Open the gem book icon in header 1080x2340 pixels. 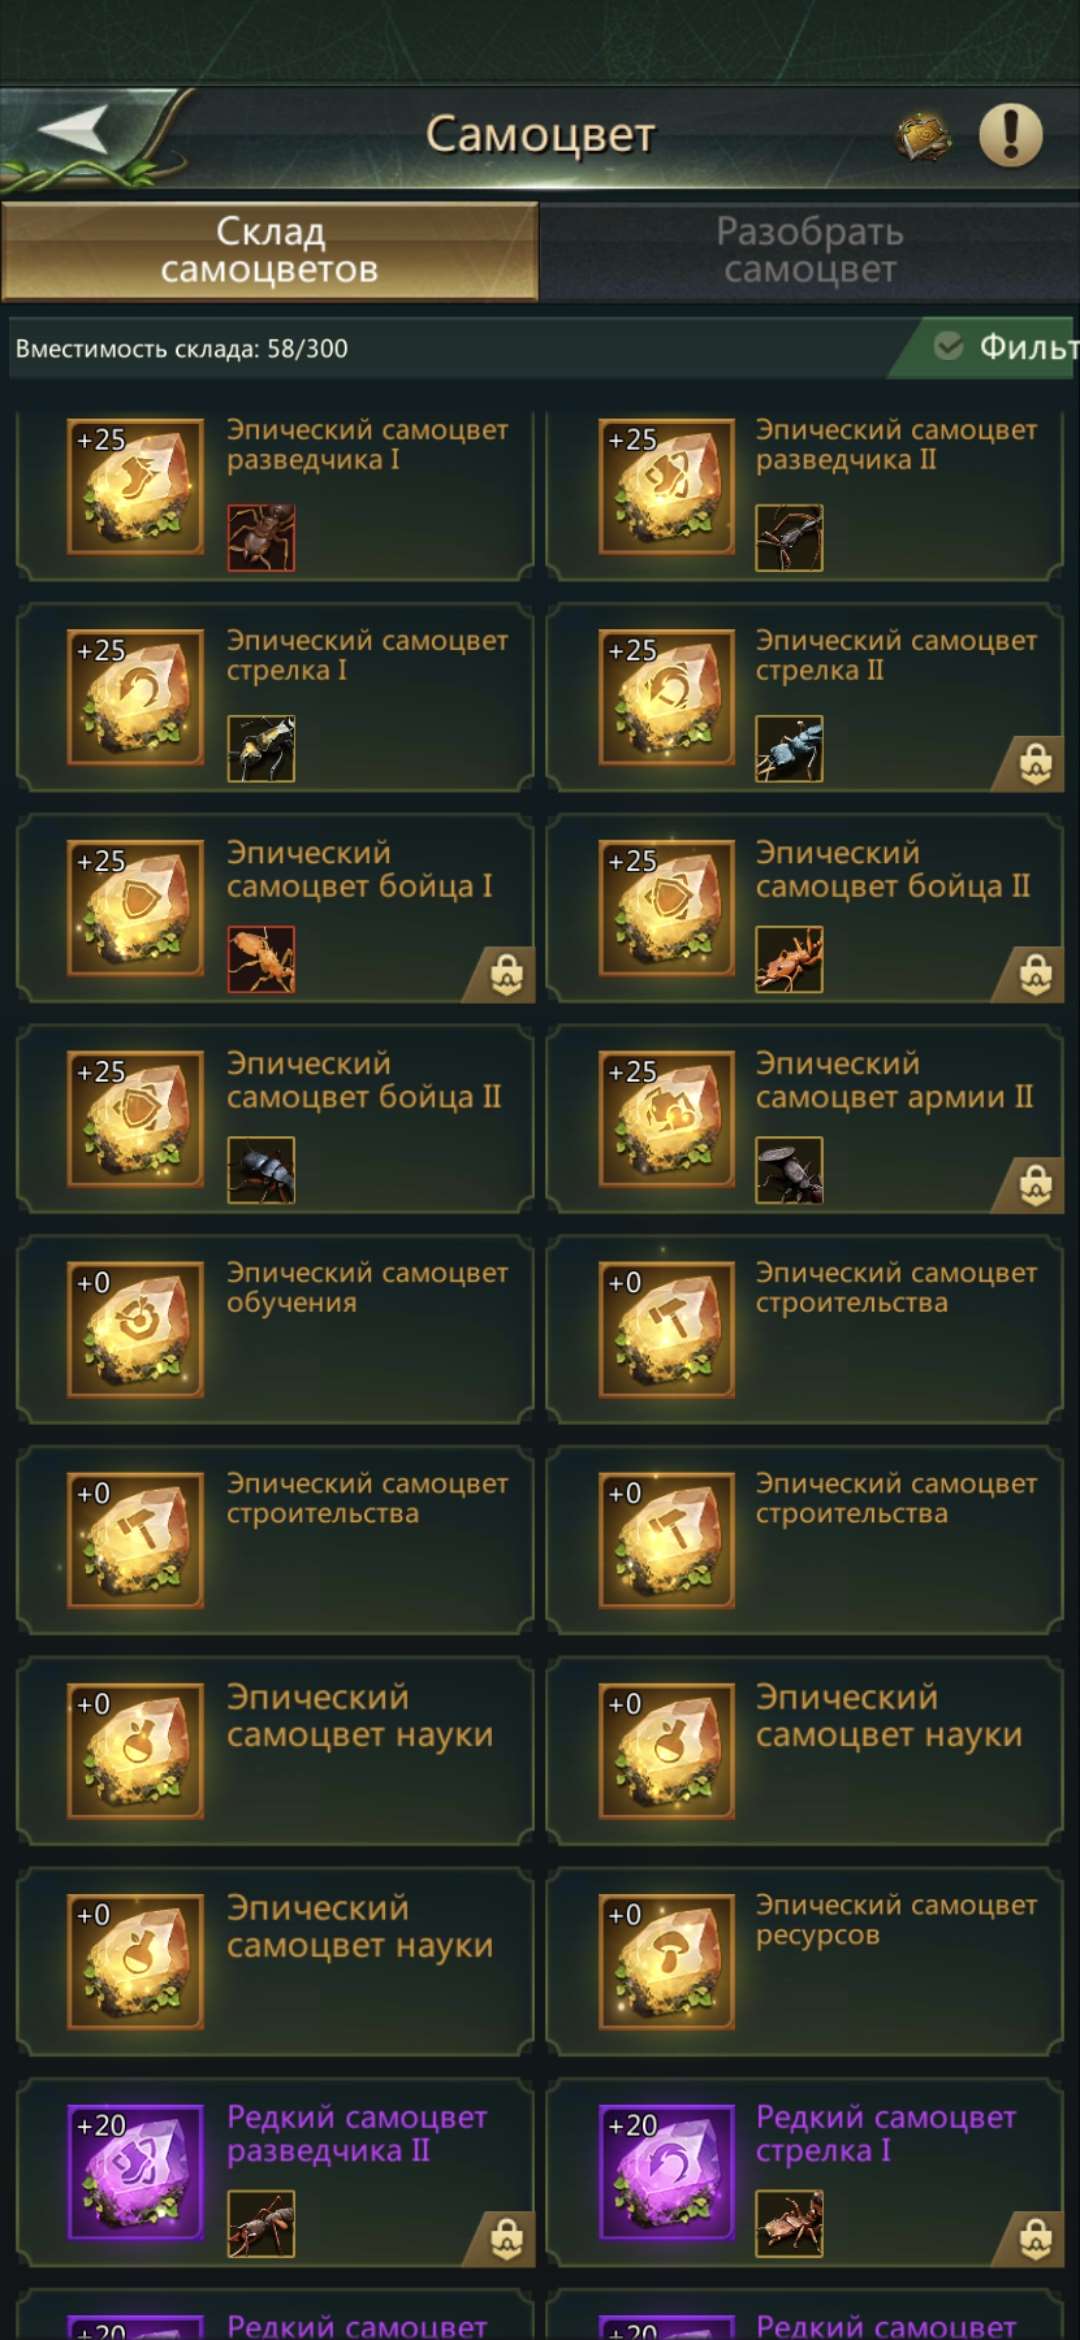pos(923,136)
